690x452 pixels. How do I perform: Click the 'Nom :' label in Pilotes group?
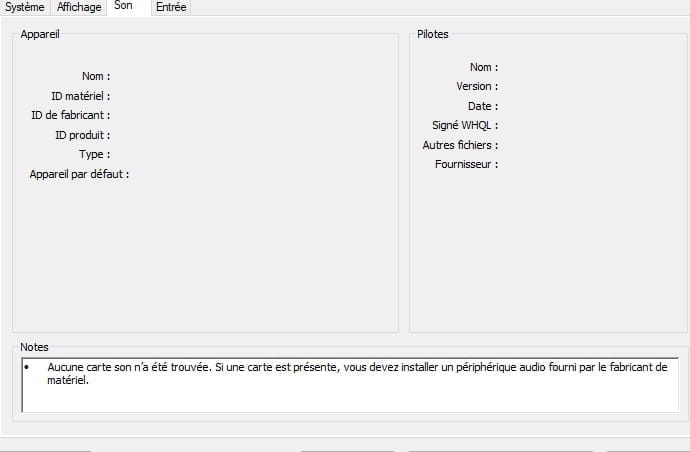coord(484,67)
